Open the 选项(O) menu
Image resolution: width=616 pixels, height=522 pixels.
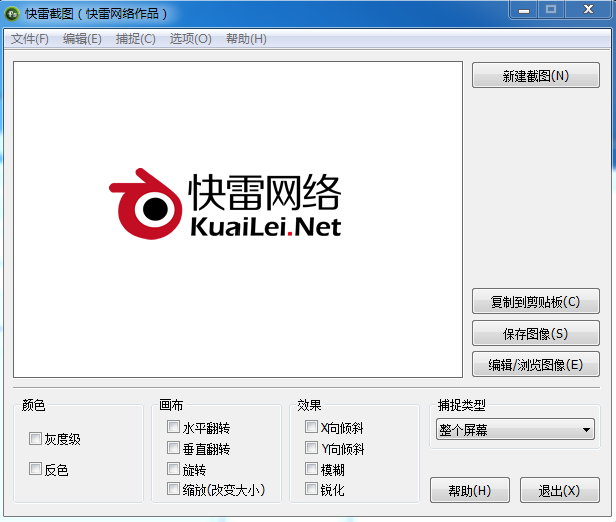(x=190, y=39)
